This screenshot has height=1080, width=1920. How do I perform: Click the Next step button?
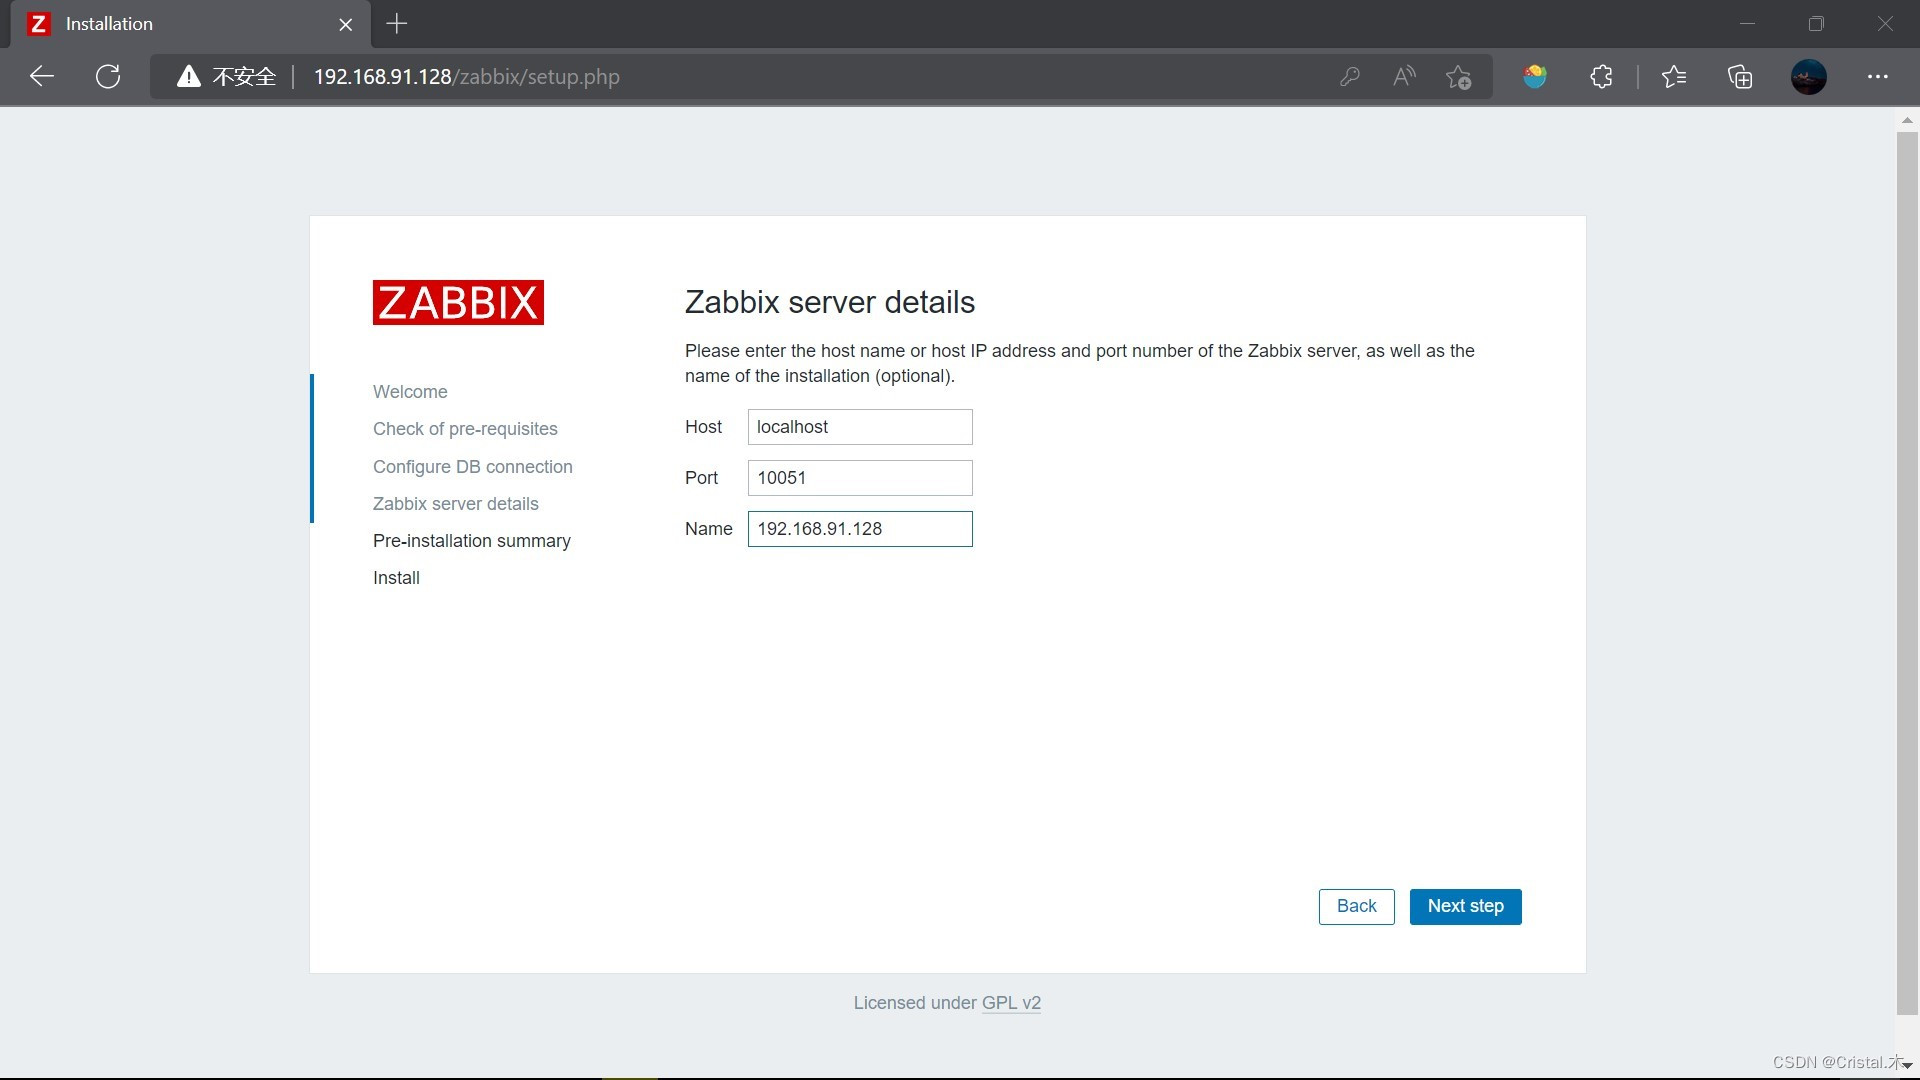(1465, 906)
